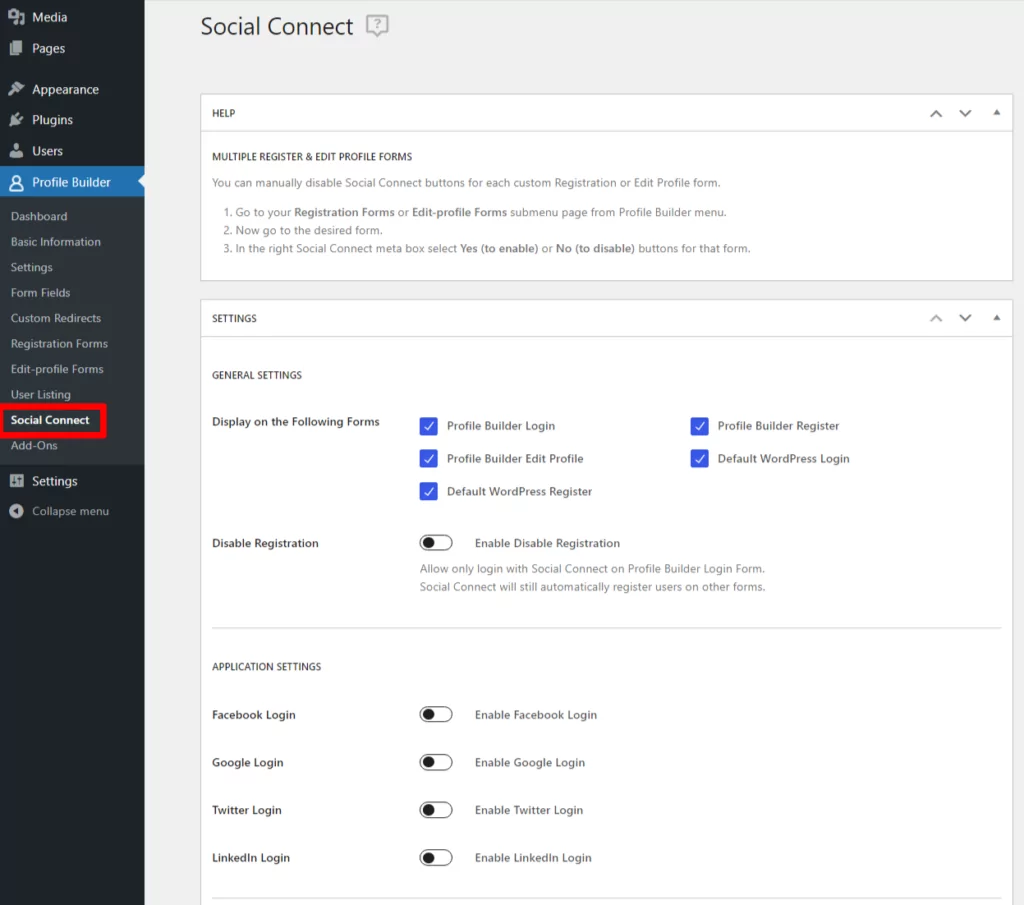Enable the LinkedIn Login switch
The height and width of the screenshot is (905, 1024).
[x=436, y=857]
